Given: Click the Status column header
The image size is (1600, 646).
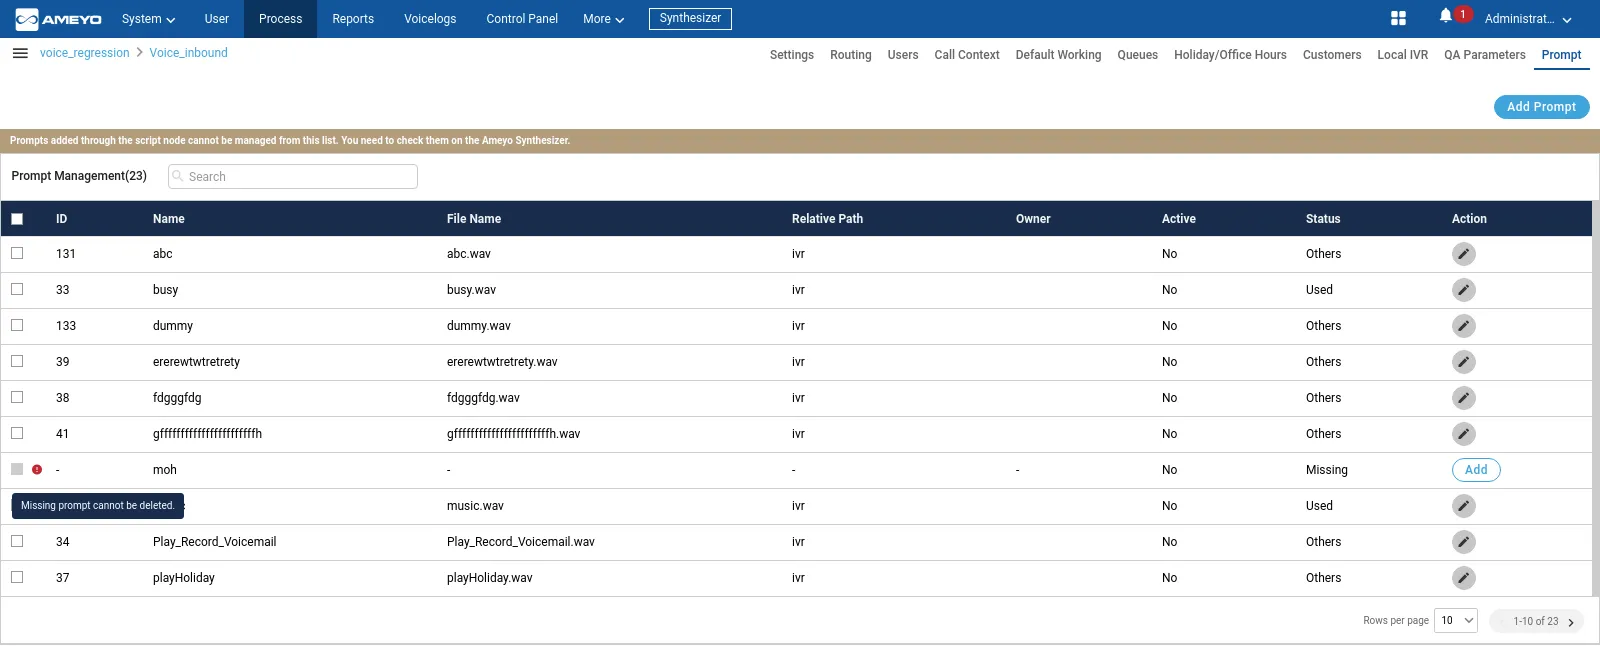Looking at the screenshot, I should click(1323, 219).
